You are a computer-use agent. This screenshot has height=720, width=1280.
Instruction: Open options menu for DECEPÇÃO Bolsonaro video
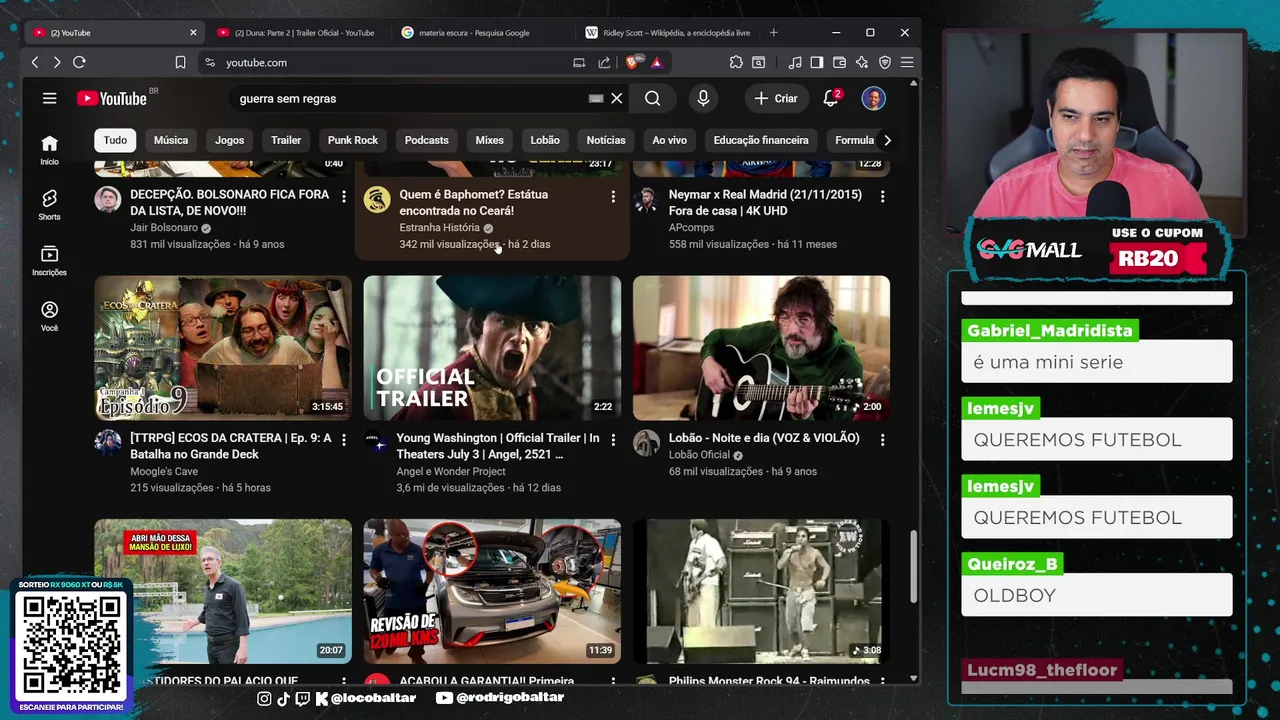tap(344, 197)
